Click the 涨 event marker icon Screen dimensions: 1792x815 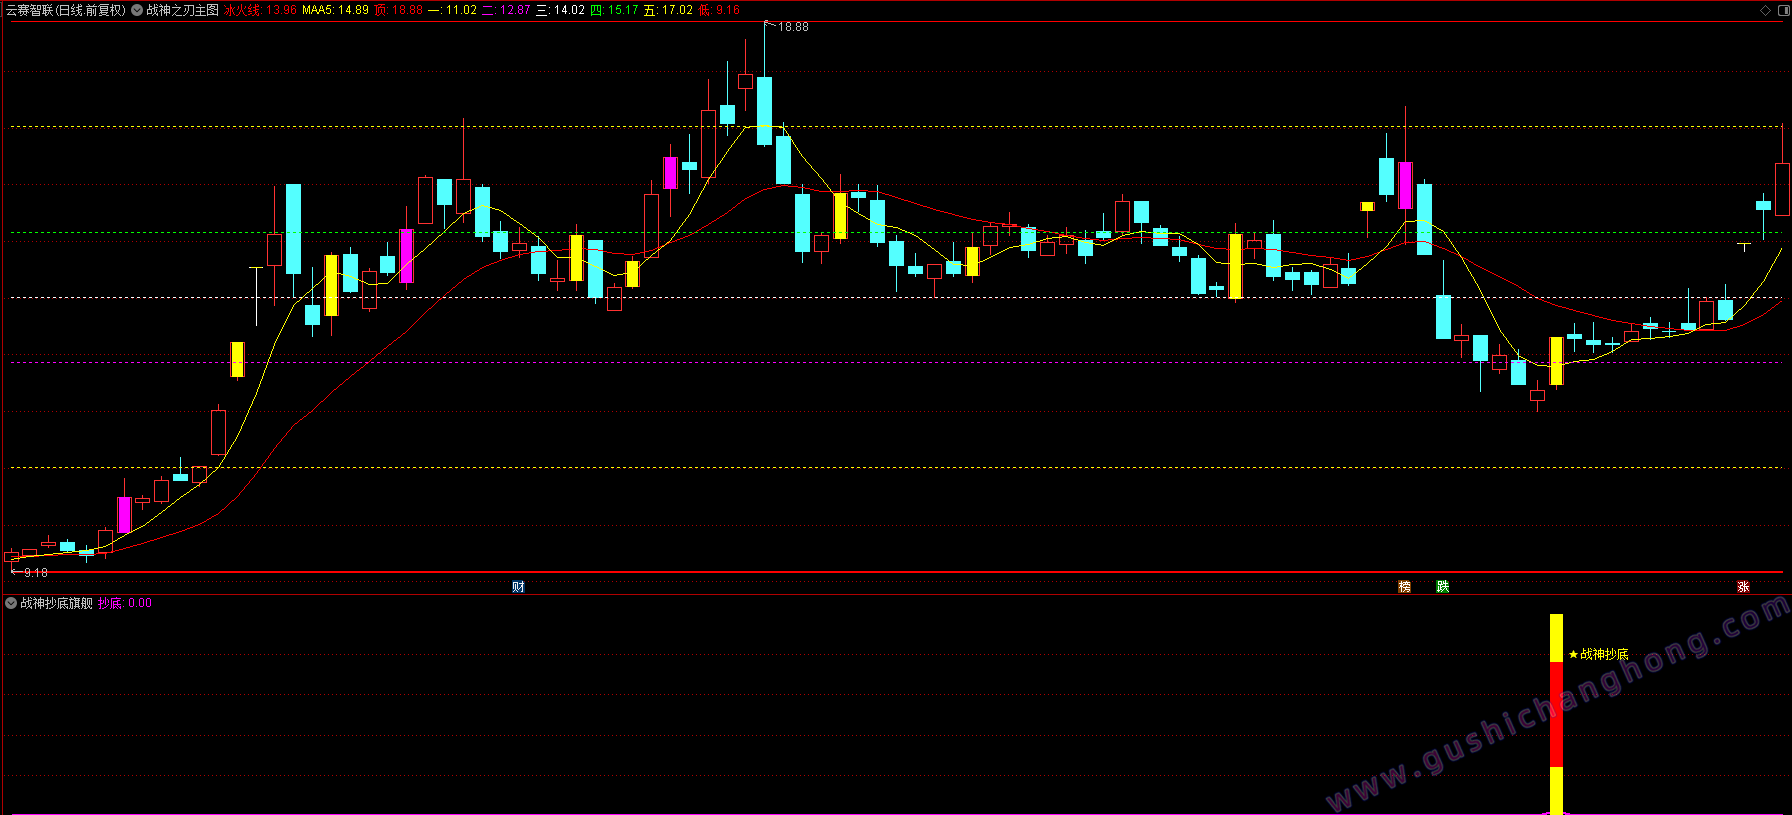click(1743, 587)
